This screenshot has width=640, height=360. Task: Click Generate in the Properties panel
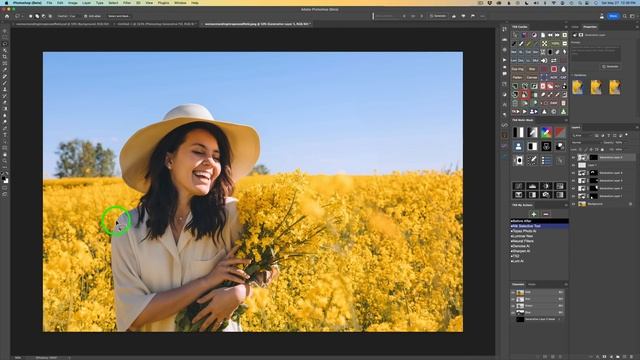point(611,67)
